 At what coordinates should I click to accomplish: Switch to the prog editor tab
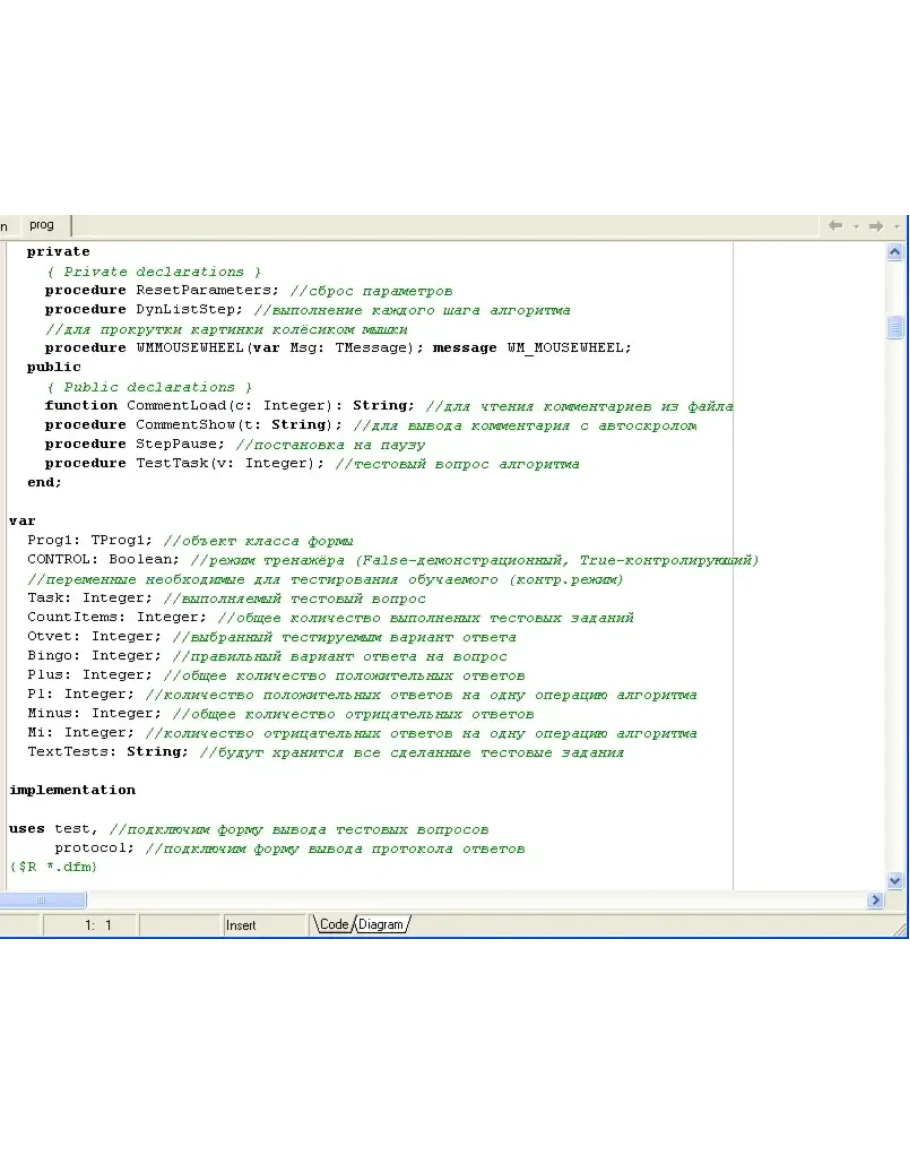click(x=42, y=226)
